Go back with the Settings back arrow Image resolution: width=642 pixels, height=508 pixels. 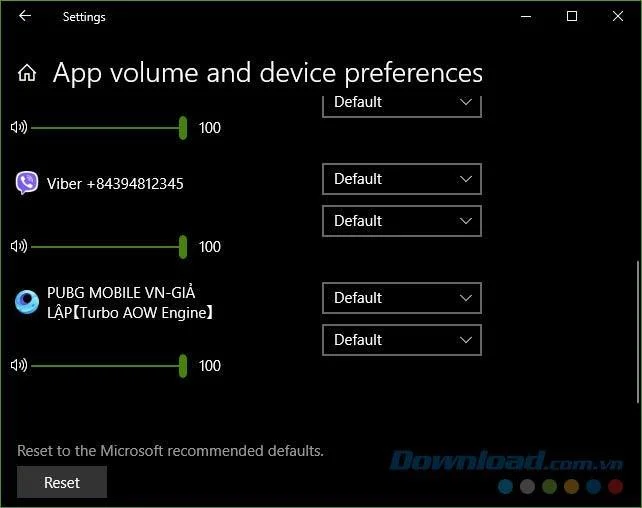[x=25, y=16]
